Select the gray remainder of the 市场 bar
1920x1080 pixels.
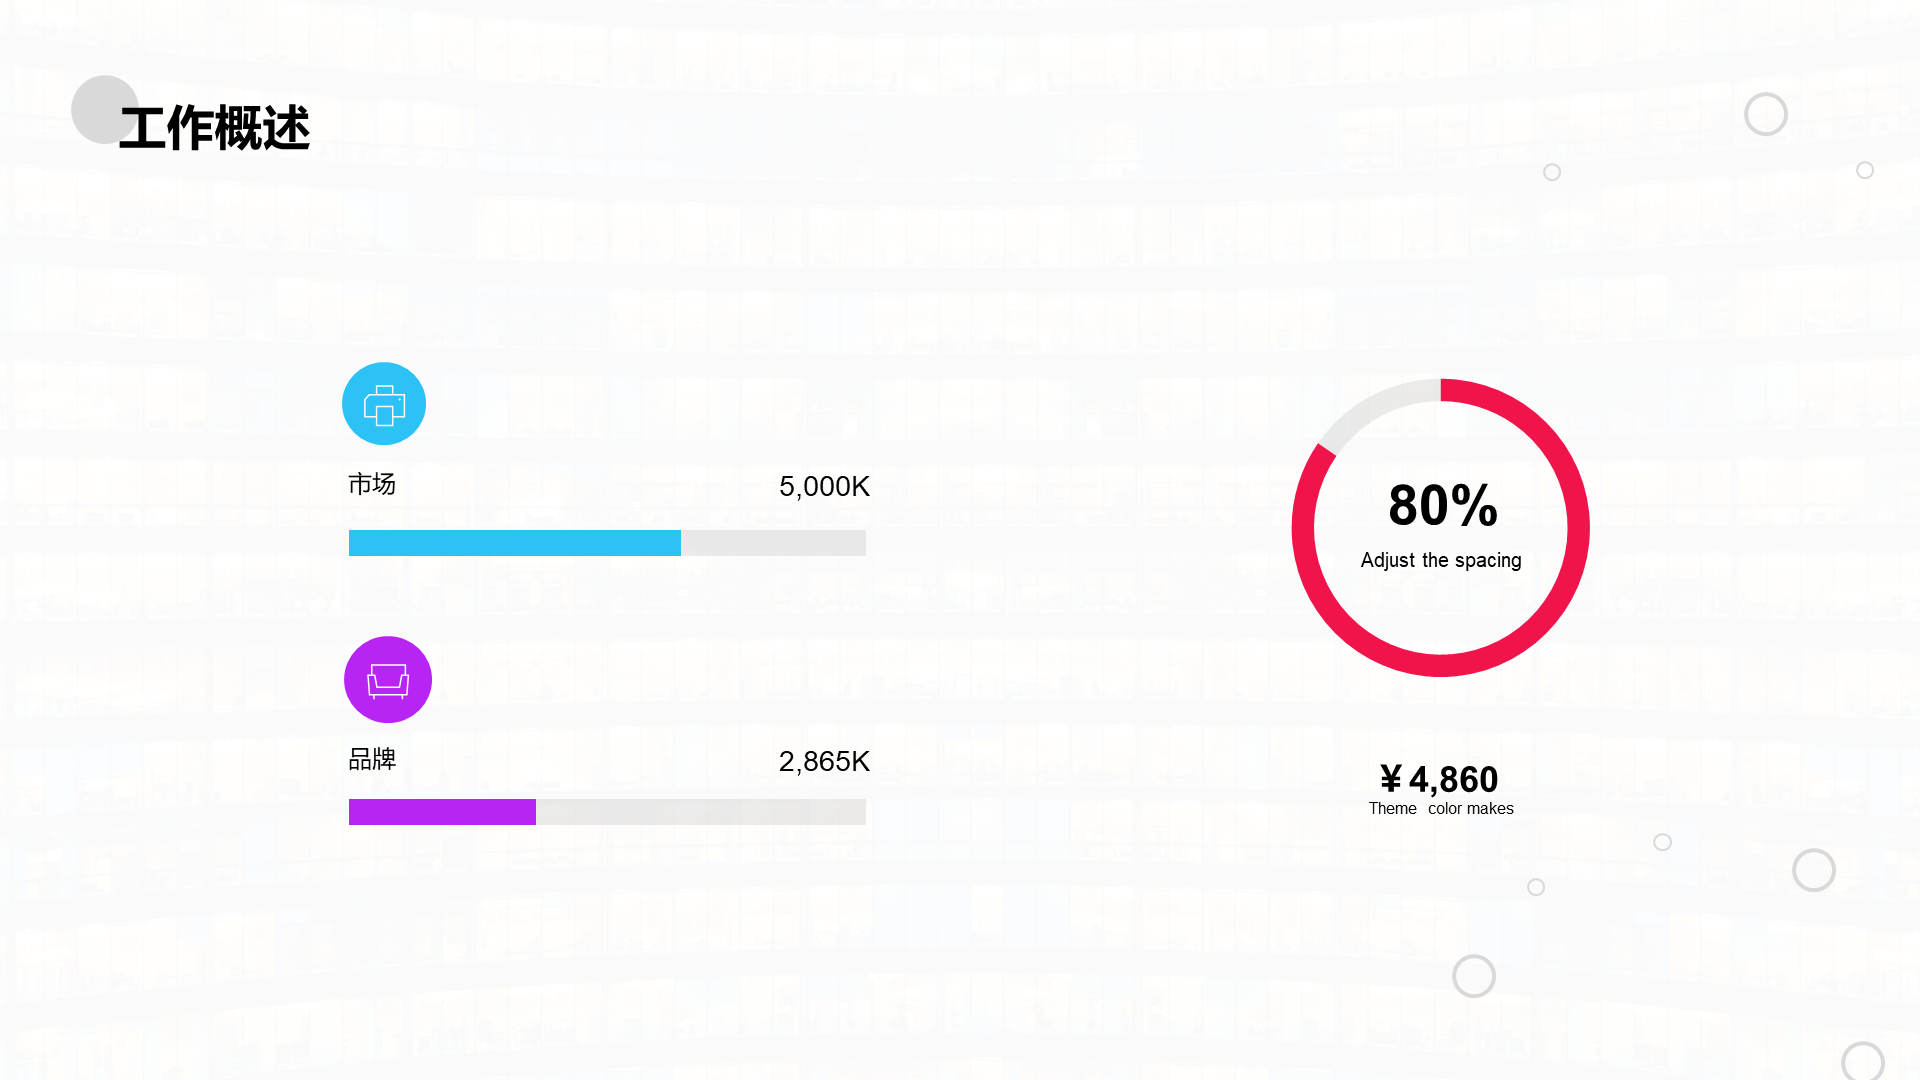coord(773,543)
